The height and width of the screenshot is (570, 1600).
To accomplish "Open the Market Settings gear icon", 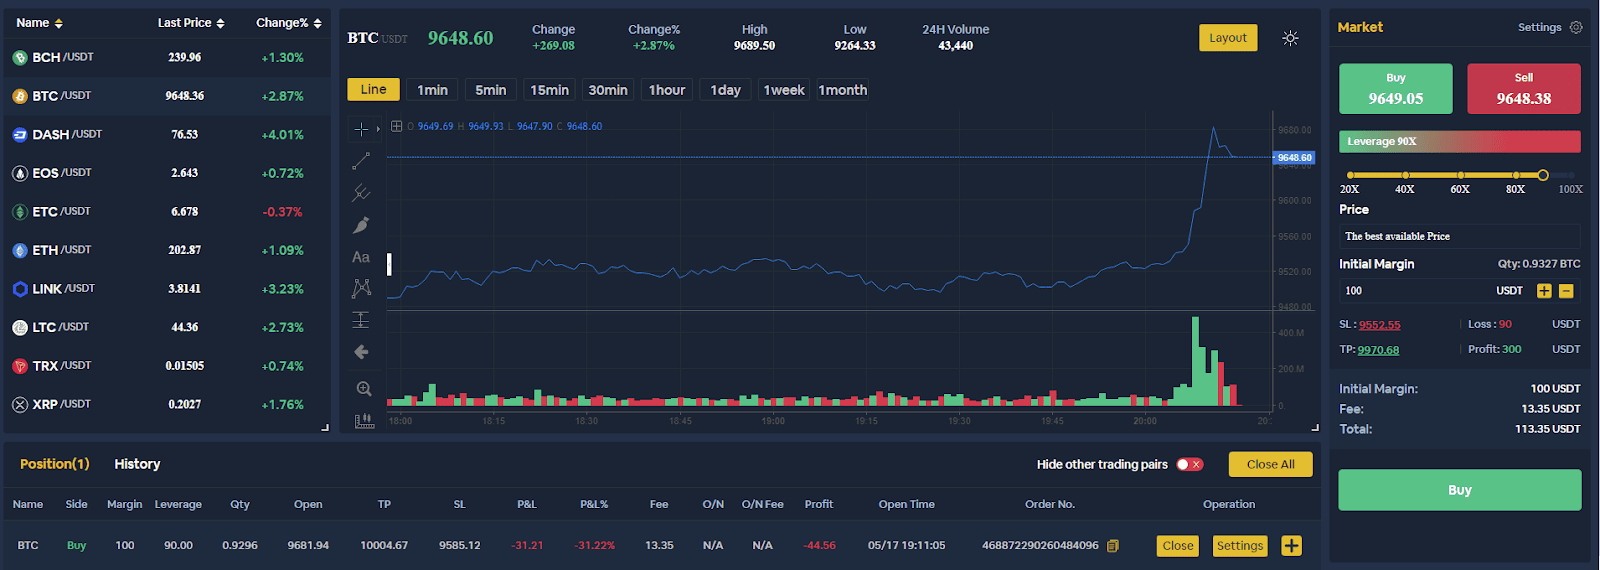I will coord(1576,27).
